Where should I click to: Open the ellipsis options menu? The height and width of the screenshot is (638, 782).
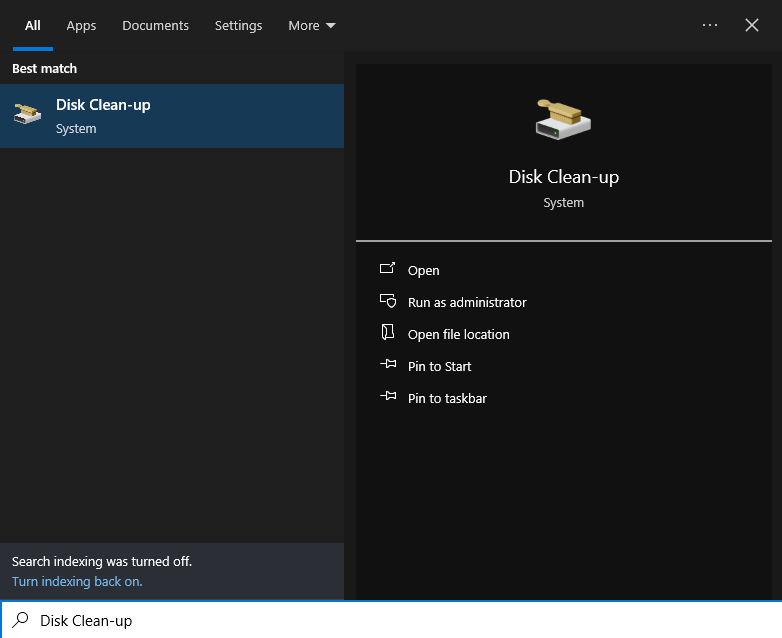(710, 25)
